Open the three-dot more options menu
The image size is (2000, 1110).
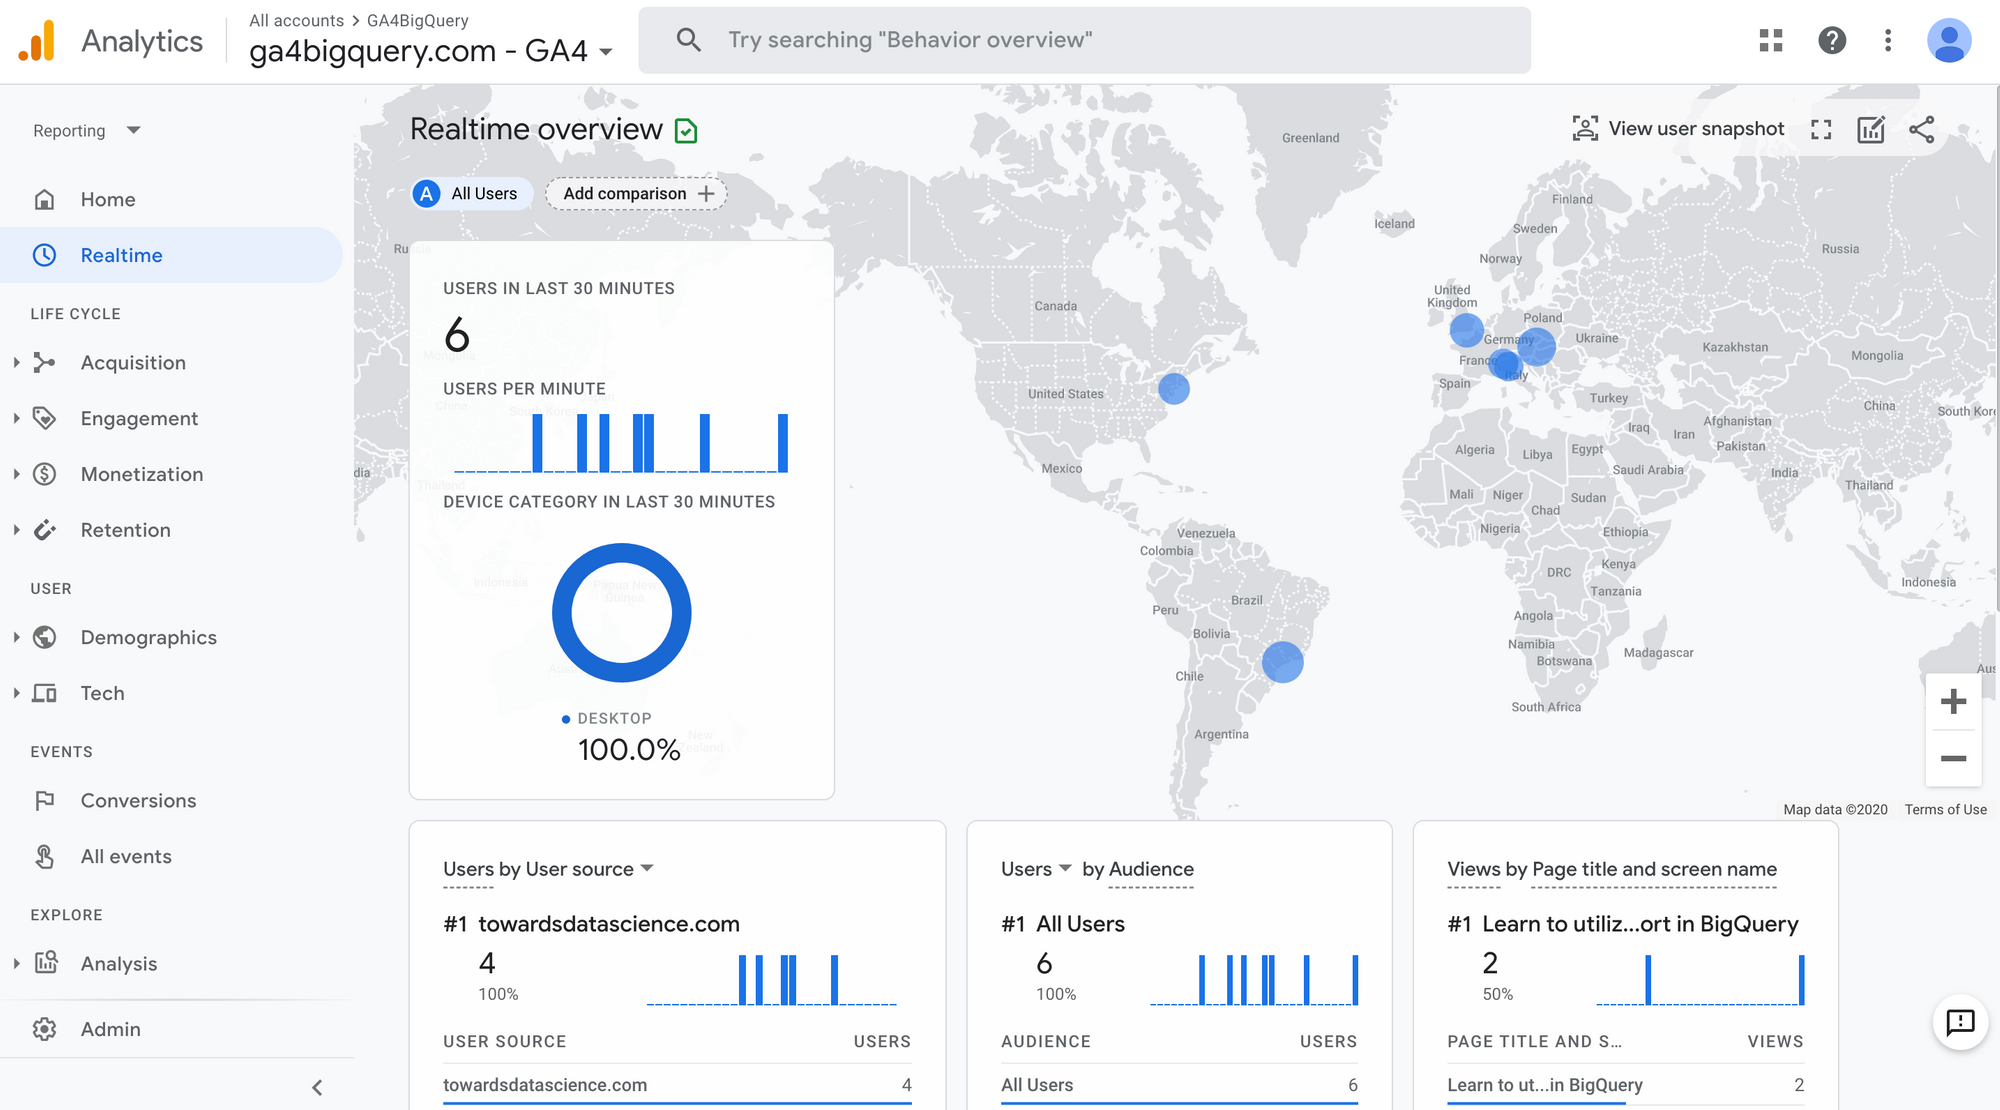(x=1887, y=40)
